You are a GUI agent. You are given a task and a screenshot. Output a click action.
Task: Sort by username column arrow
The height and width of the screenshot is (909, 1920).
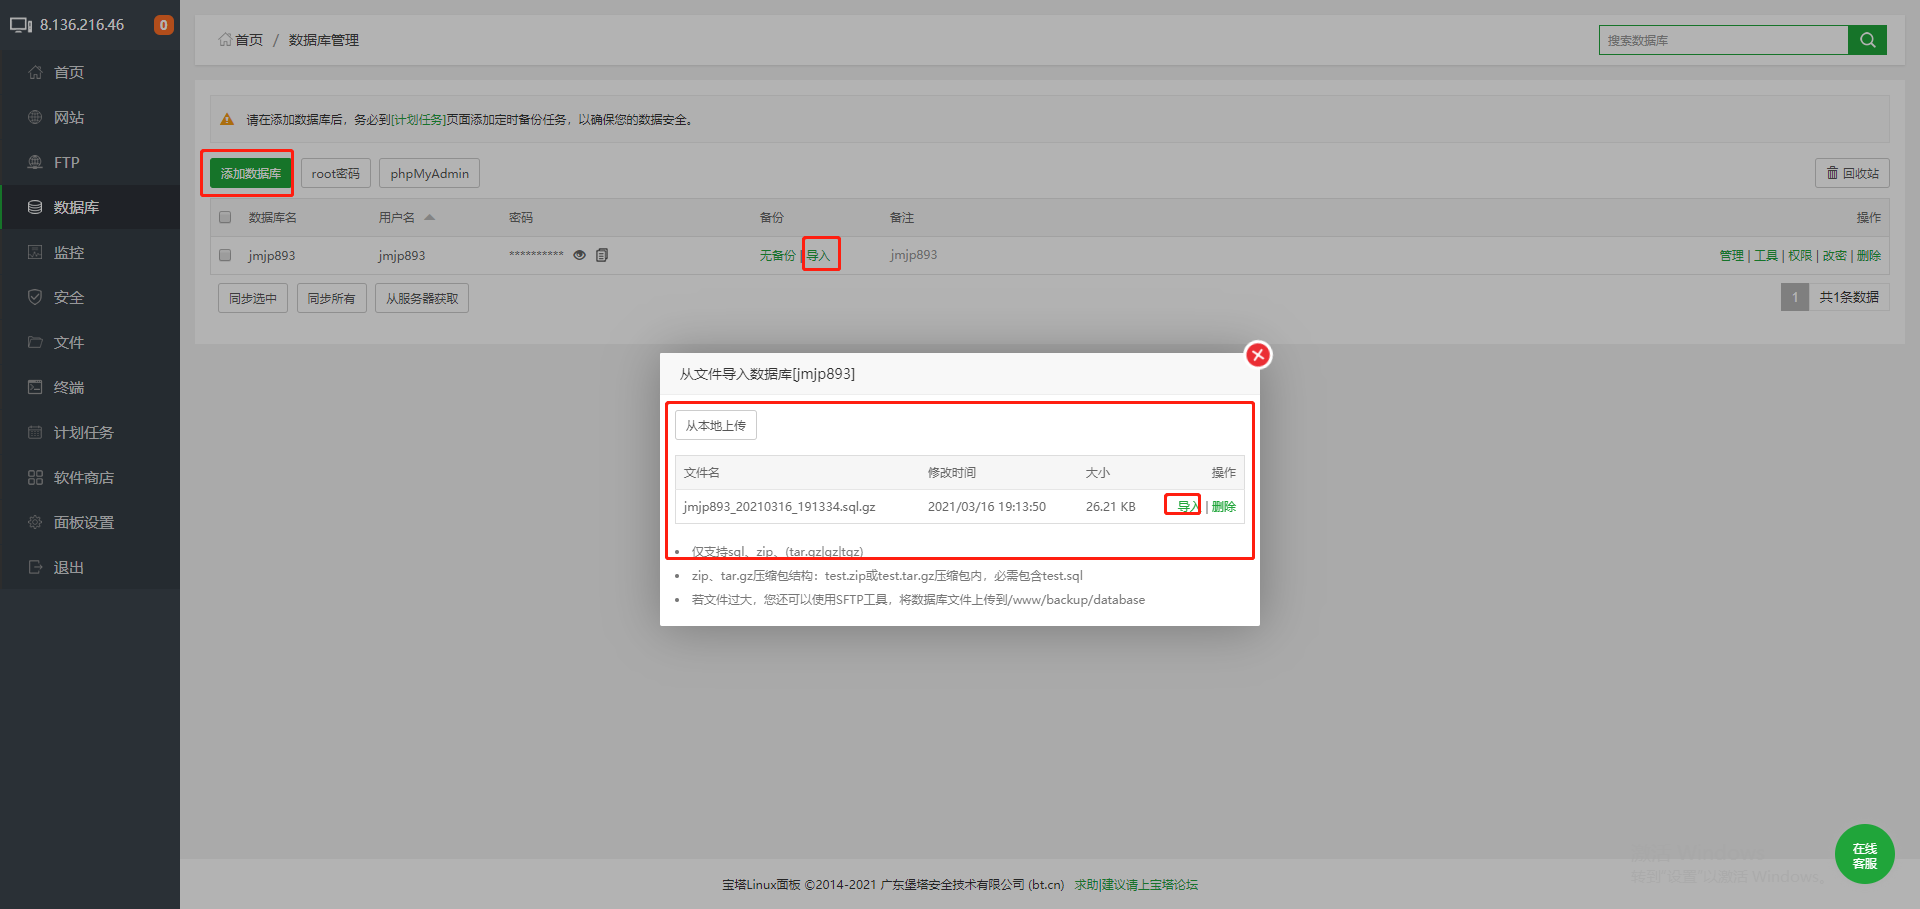[429, 217]
